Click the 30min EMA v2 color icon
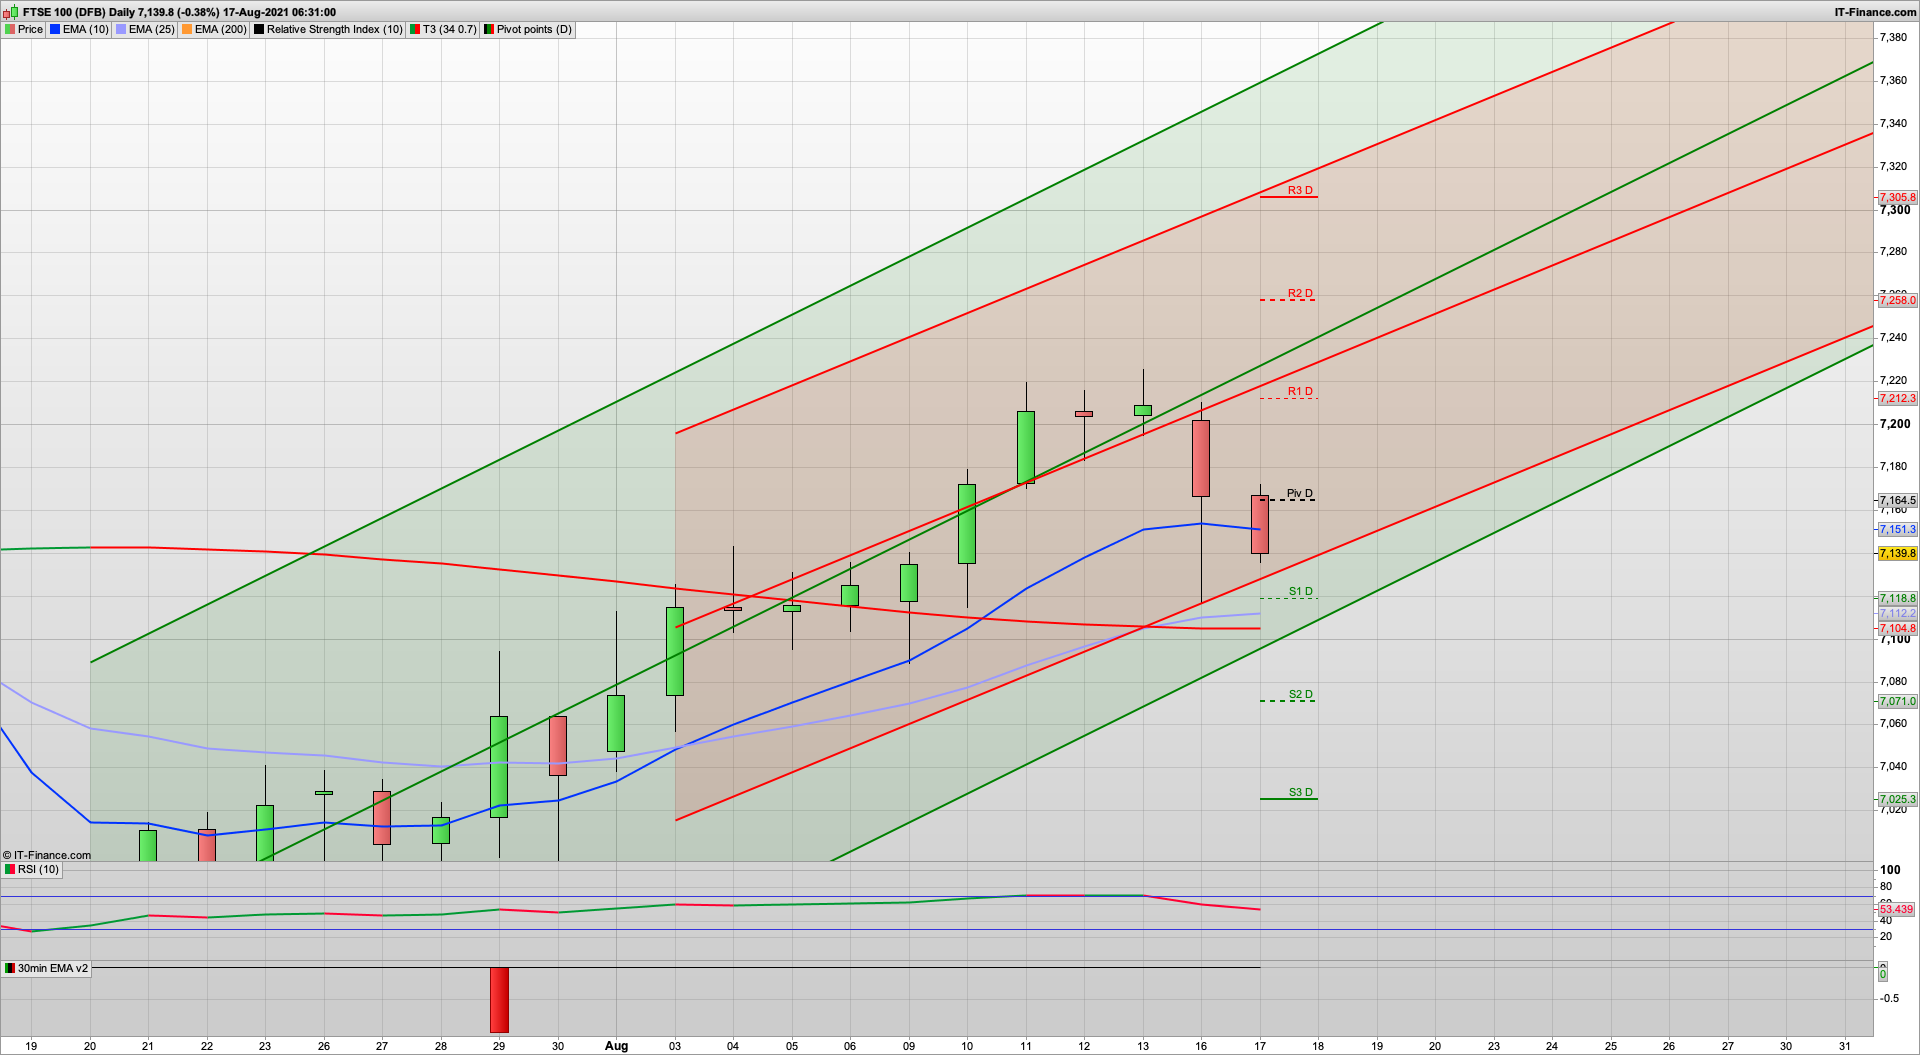The height and width of the screenshot is (1055, 1920). click(10, 969)
